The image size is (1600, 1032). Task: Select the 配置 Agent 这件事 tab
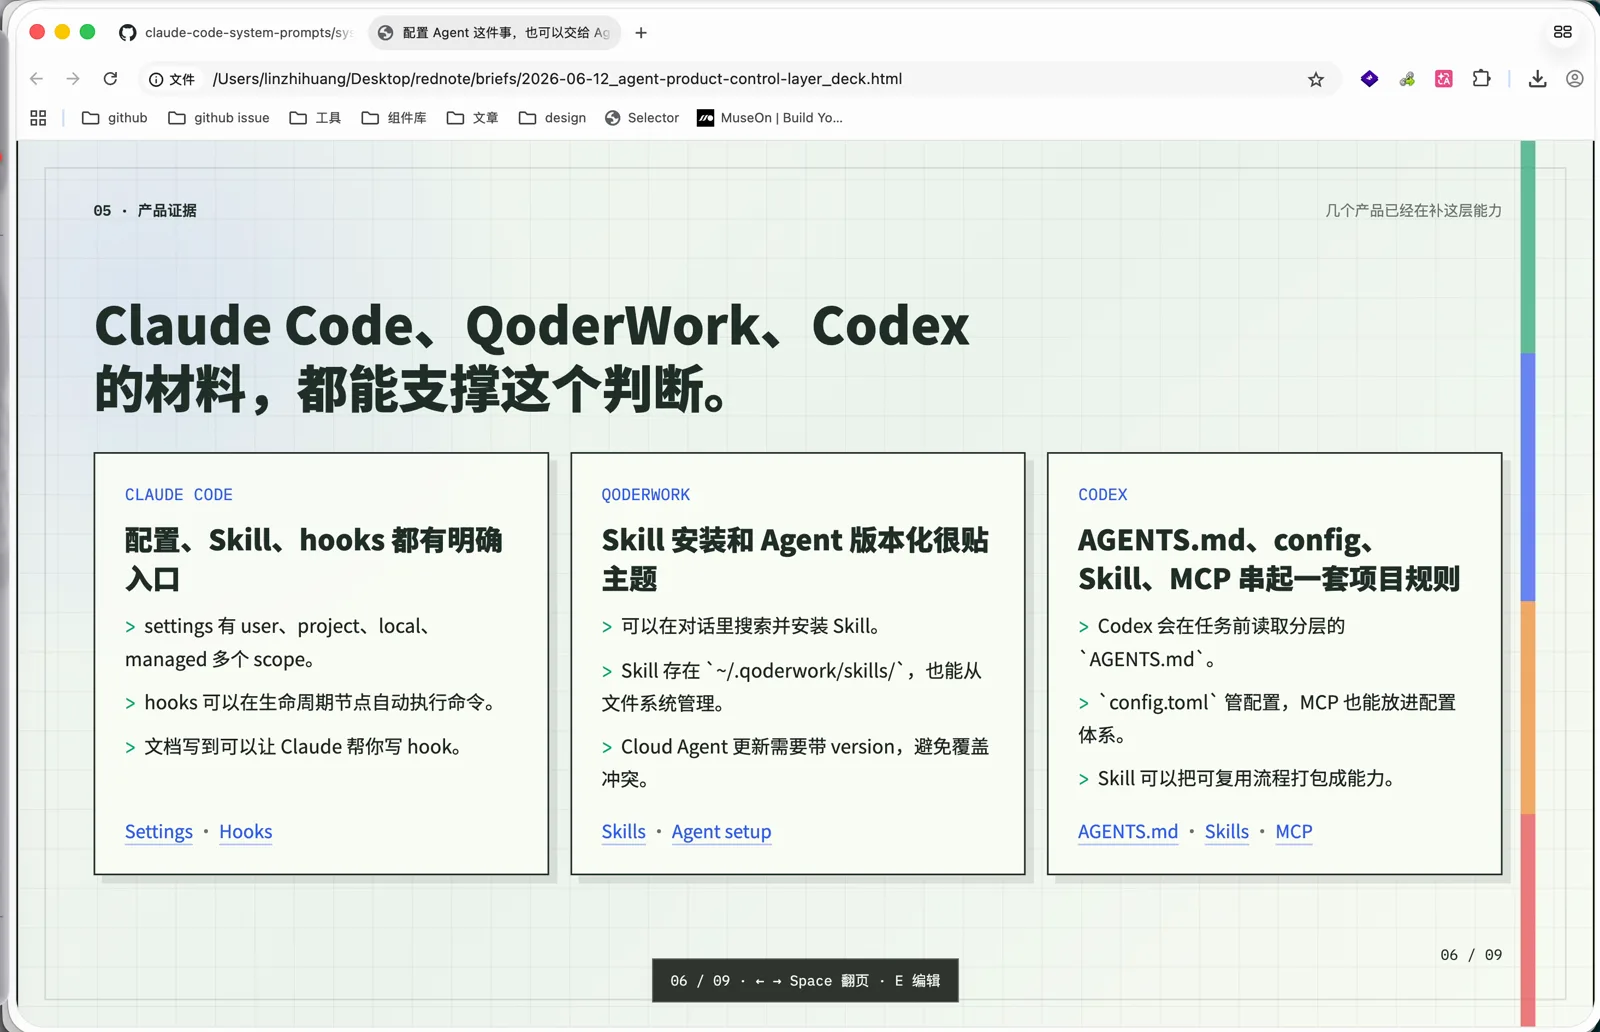(495, 33)
